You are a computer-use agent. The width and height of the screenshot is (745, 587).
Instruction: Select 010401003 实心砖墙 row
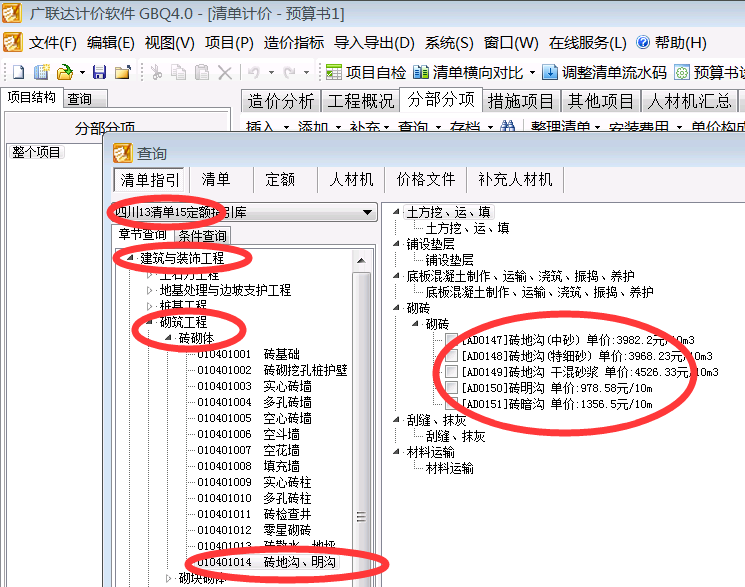pos(254,386)
